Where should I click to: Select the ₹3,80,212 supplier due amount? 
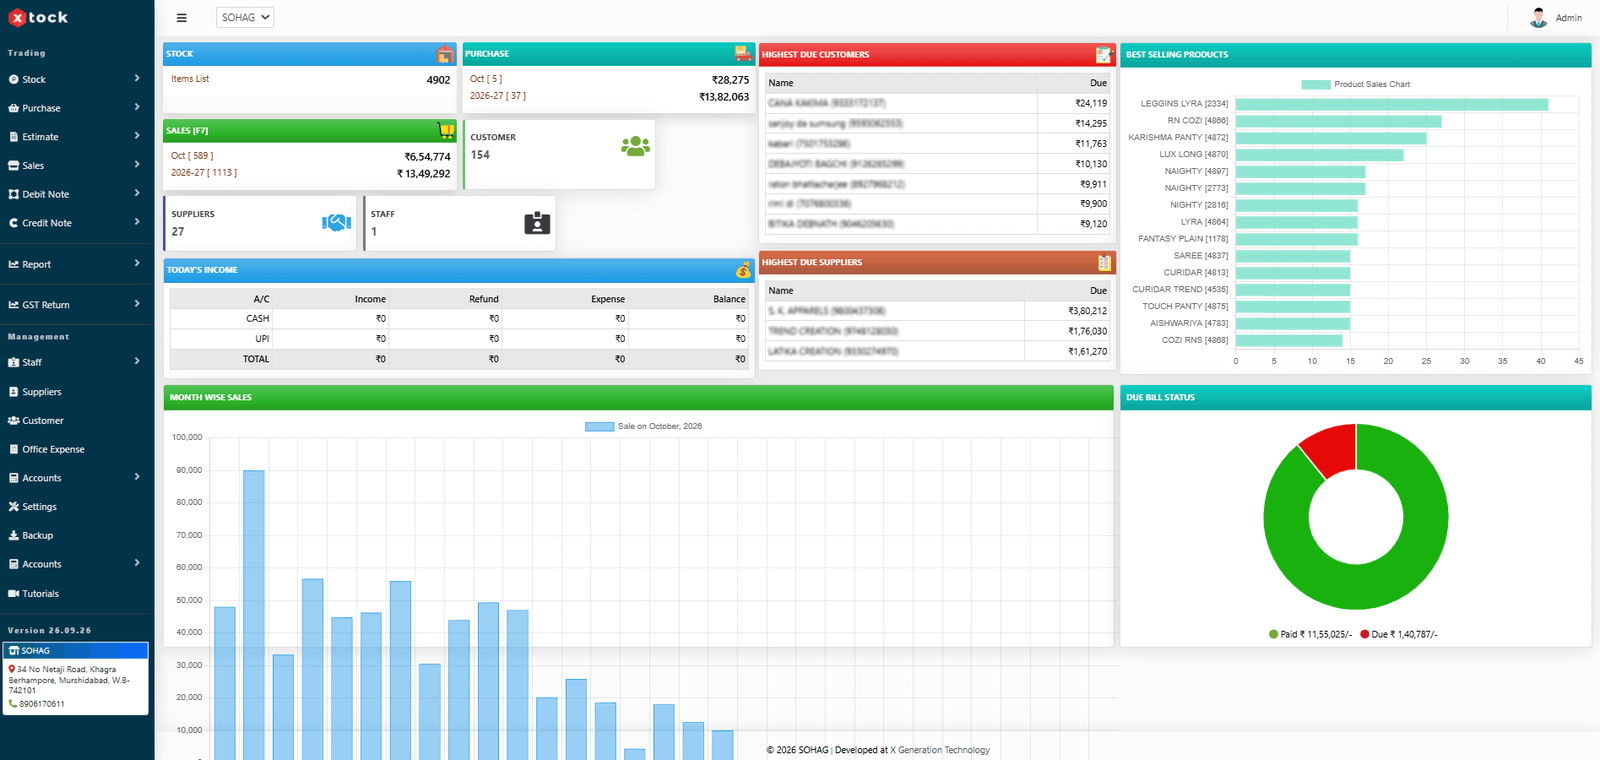pyautogui.click(x=1068, y=311)
